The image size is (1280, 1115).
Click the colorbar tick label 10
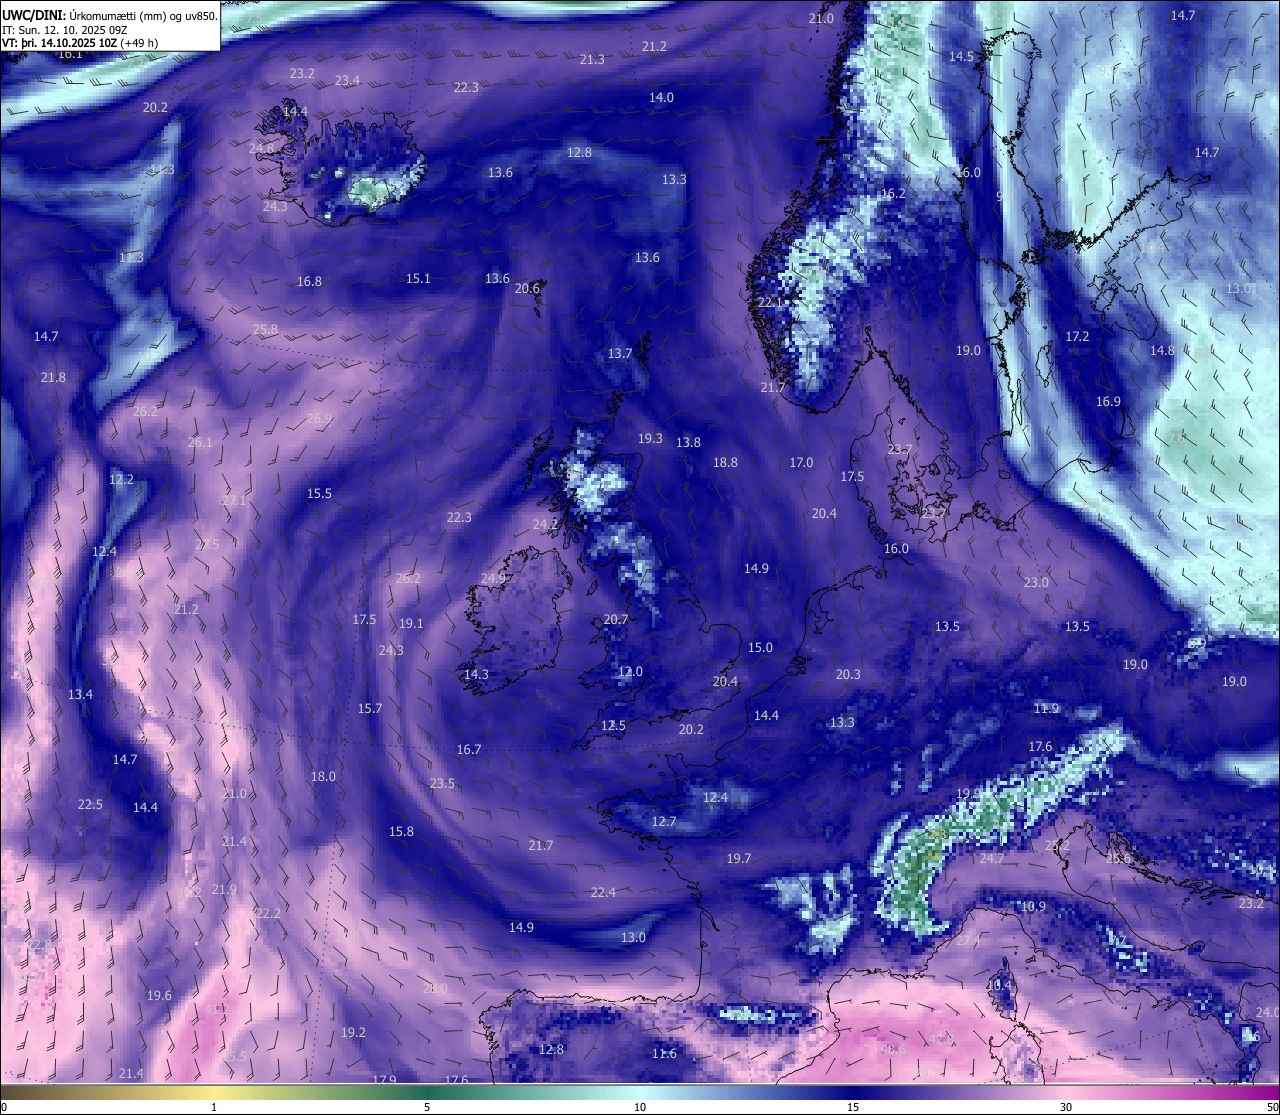[639, 1107]
